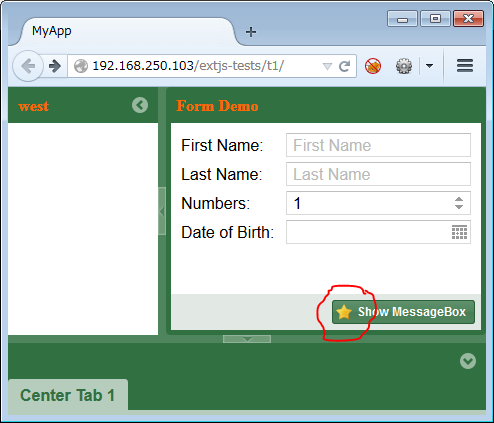
Task: Increase the Numbers spinner value
Action: [x=459, y=199]
